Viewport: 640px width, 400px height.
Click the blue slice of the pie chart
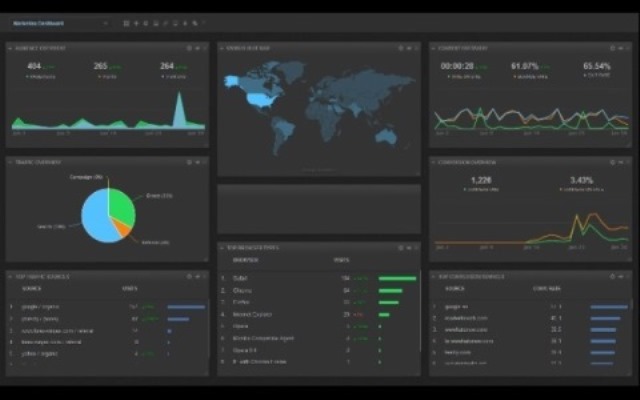[x=96, y=218]
